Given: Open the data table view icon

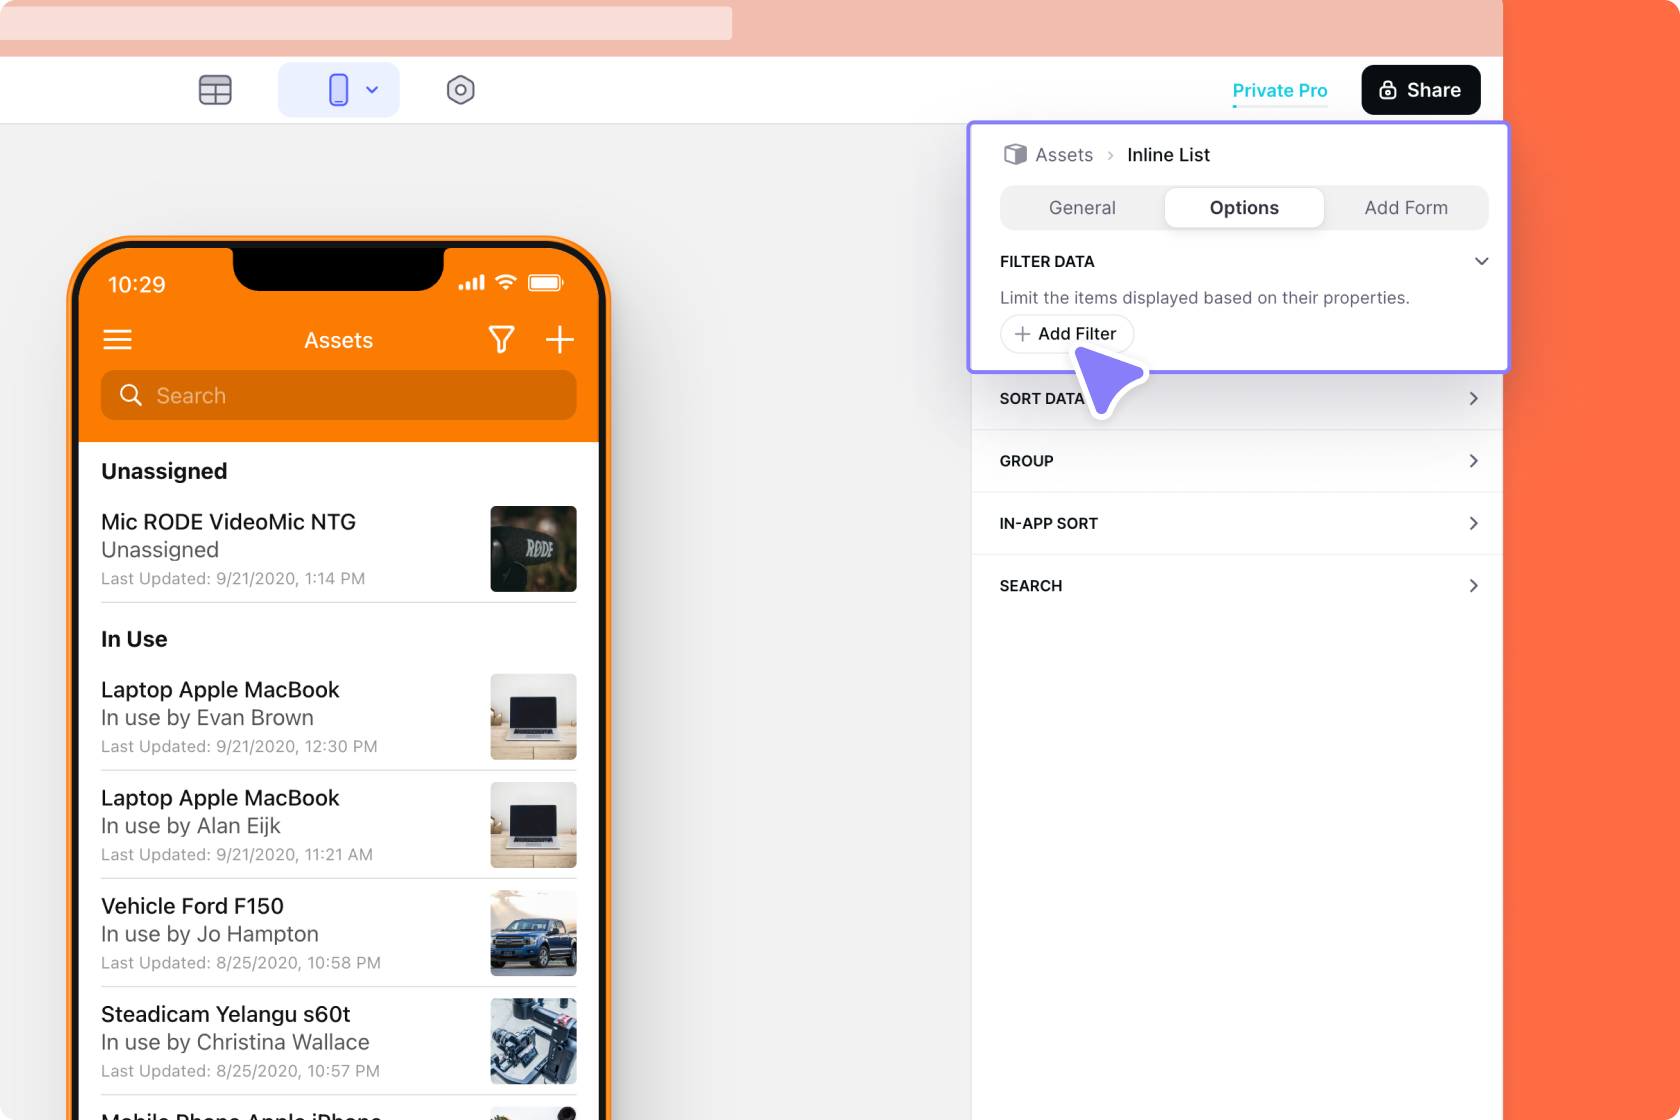Looking at the screenshot, I should tap(215, 90).
